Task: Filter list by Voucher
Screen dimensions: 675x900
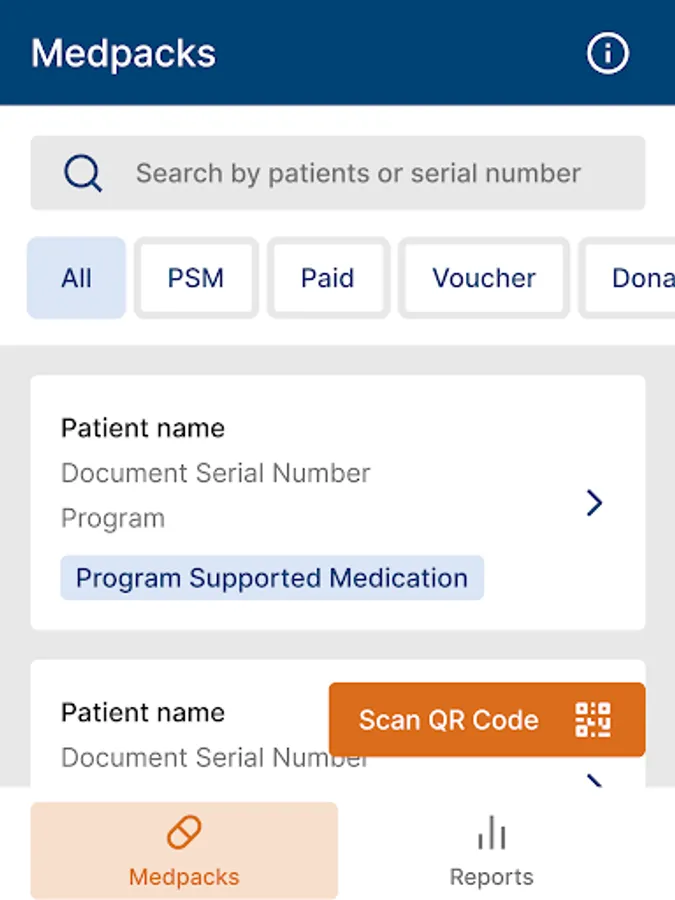Action: coord(484,278)
